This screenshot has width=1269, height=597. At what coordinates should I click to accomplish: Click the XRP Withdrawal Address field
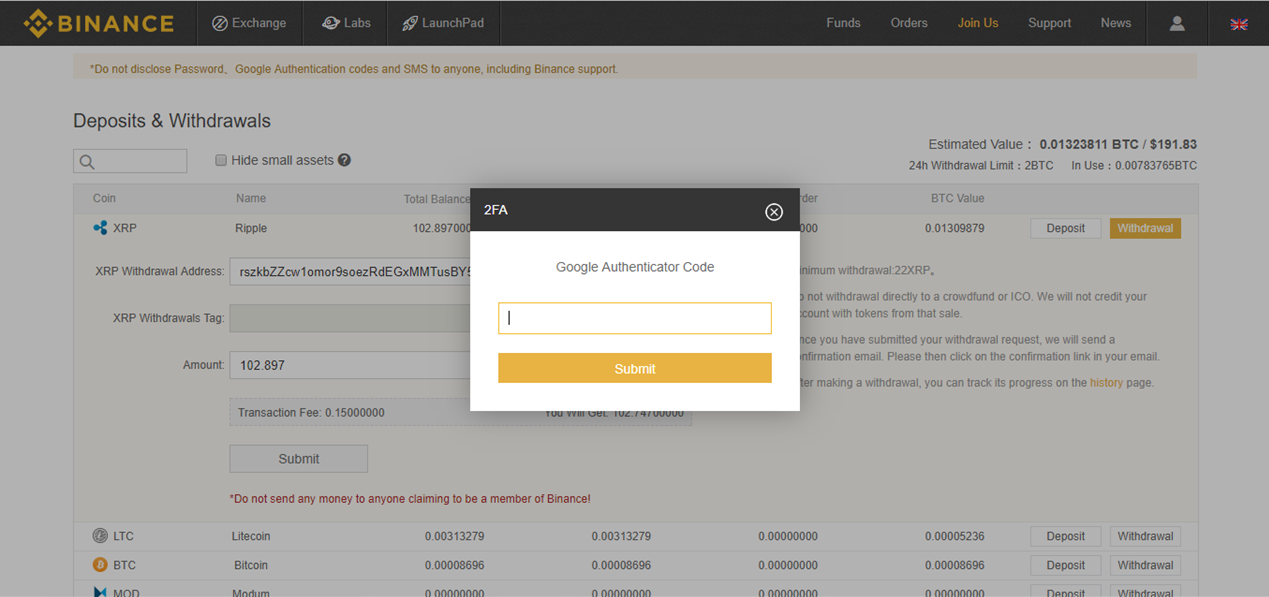[x=350, y=271]
